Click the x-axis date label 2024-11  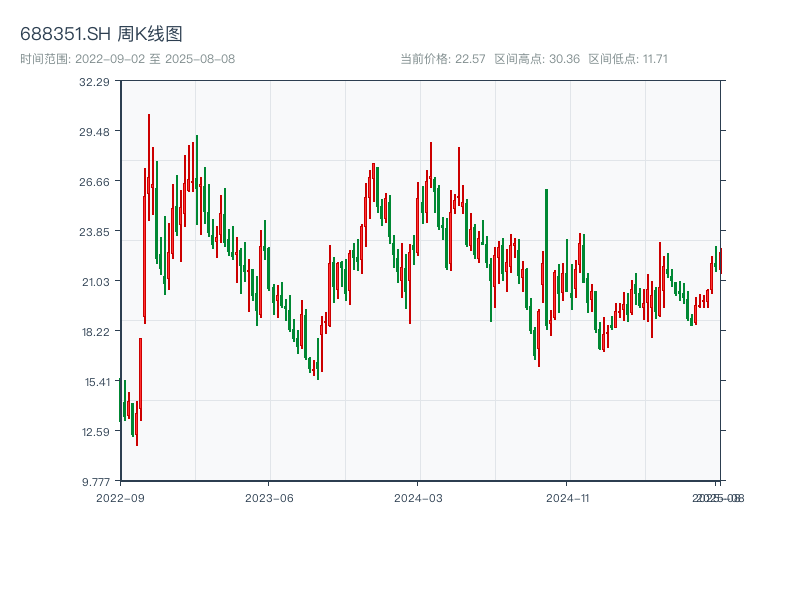point(567,498)
